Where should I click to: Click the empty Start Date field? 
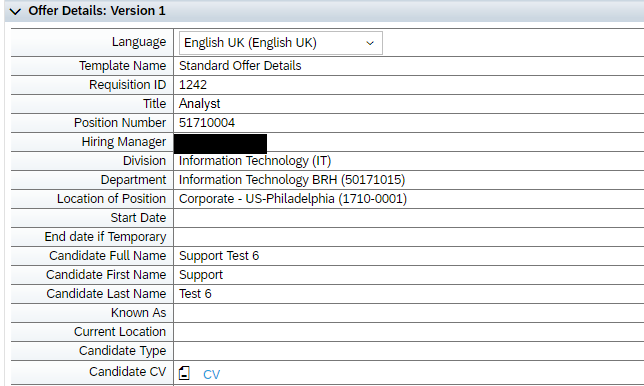409,218
